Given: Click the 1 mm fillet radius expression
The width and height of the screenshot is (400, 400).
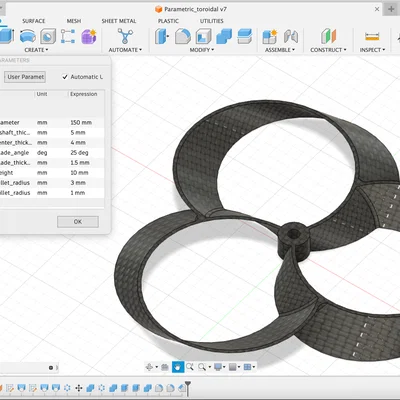Looking at the screenshot, I should point(77,192).
